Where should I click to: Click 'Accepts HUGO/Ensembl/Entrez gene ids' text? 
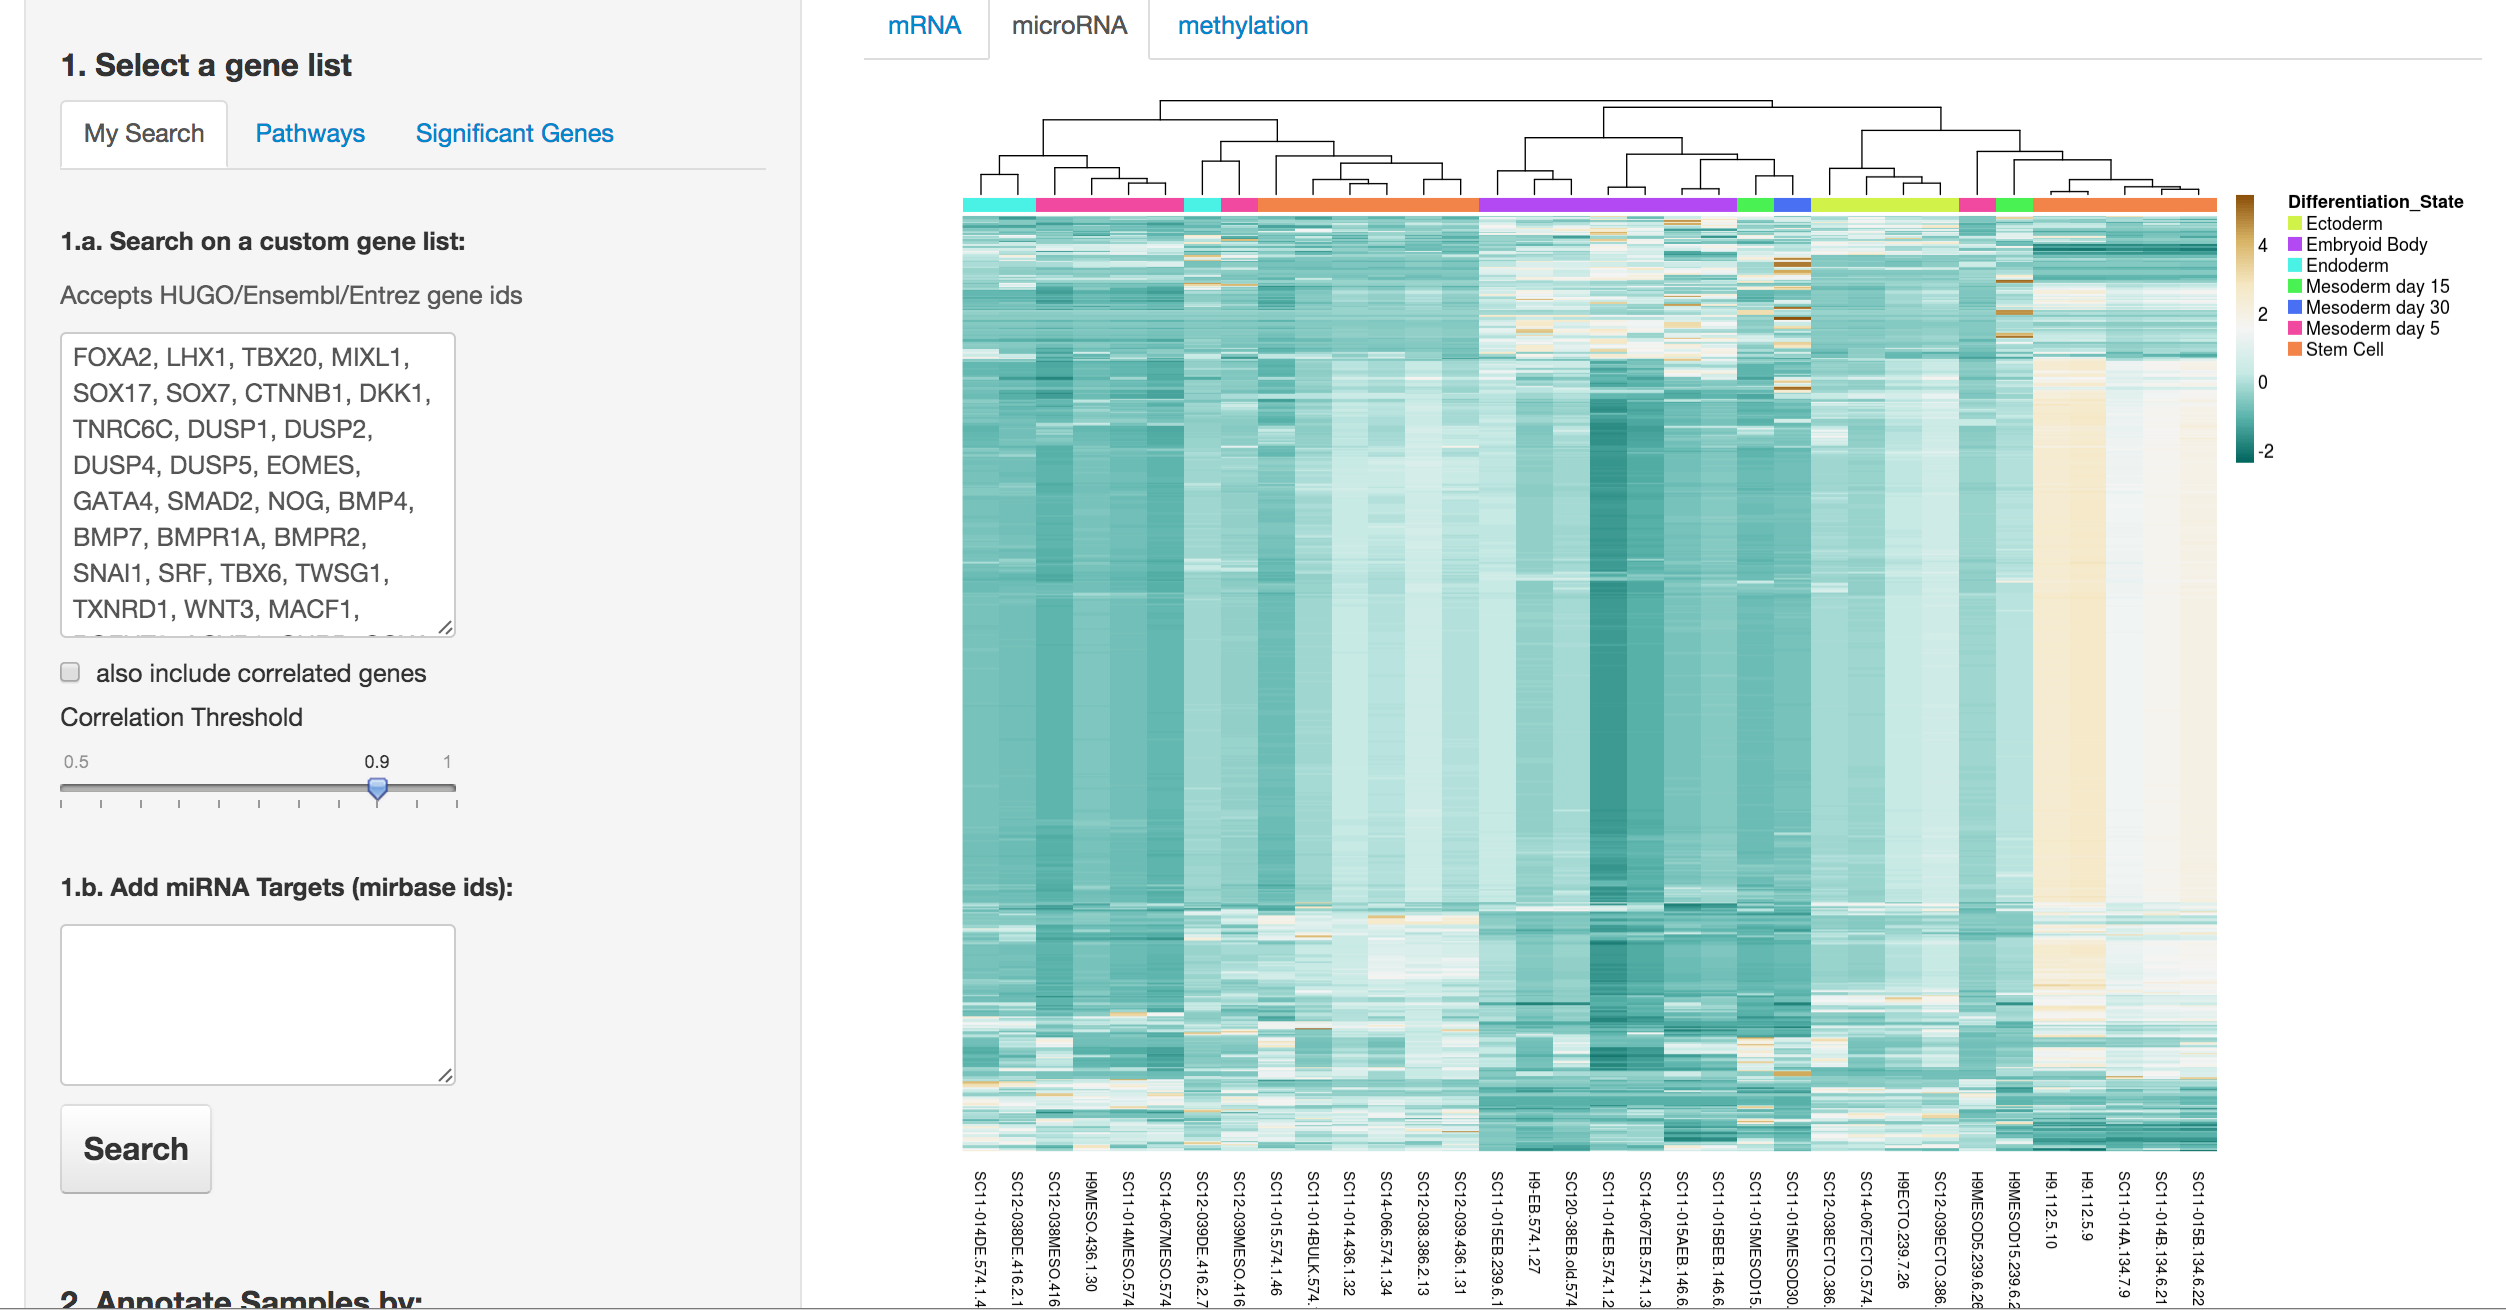click(291, 296)
